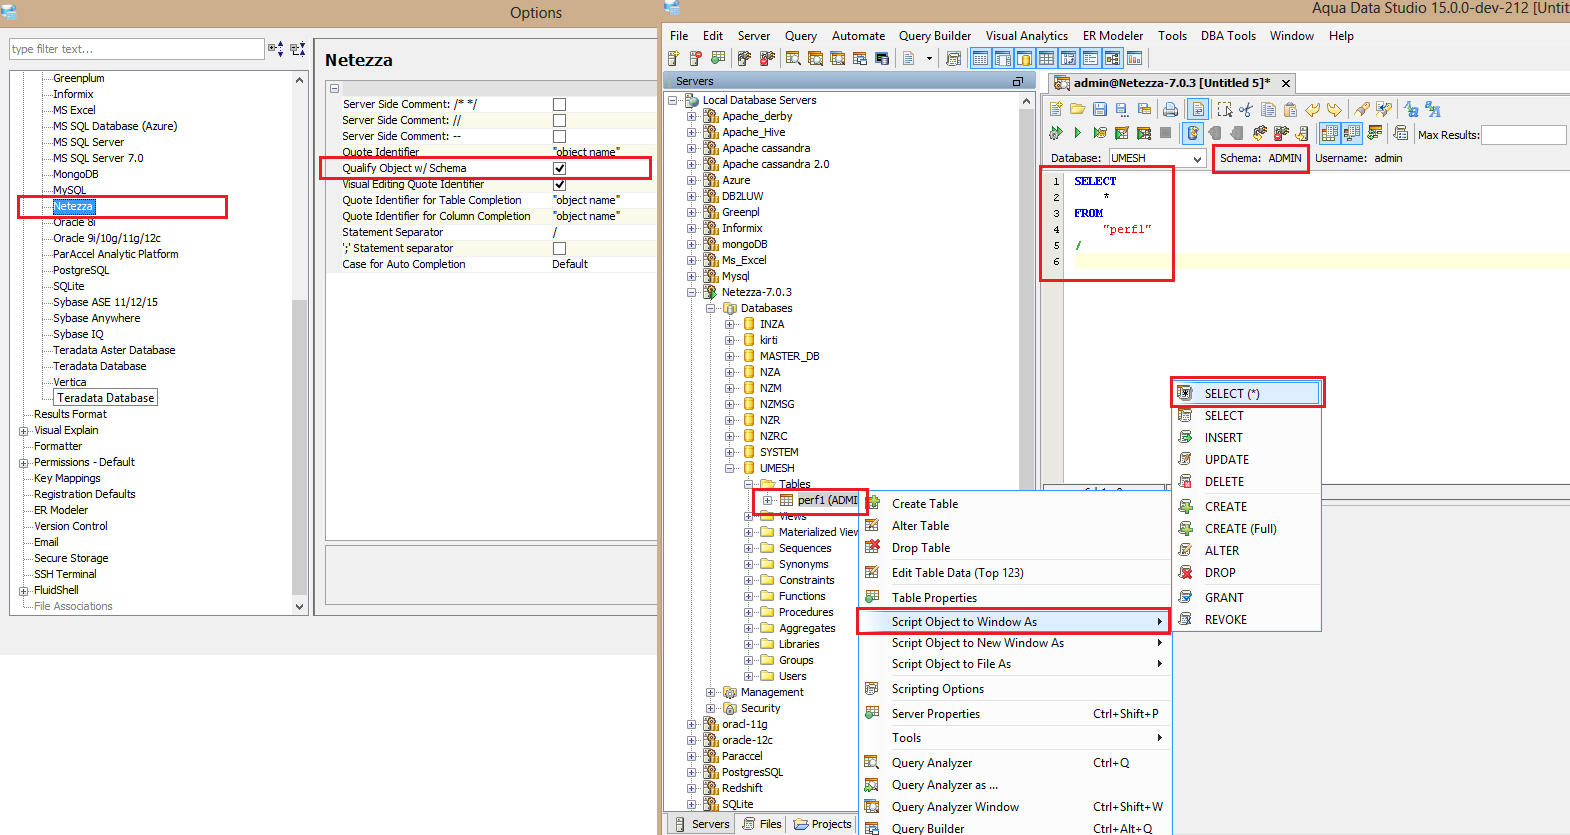1570x835 pixels.
Task: Click the restore icon on Servers panel header
Action: [1018, 81]
